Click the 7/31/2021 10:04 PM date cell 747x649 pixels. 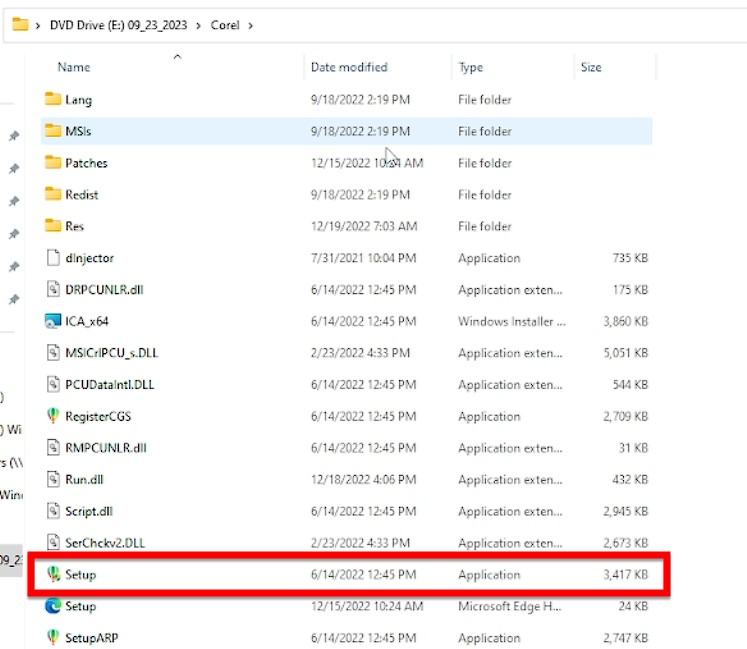pyautogui.click(x=363, y=258)
